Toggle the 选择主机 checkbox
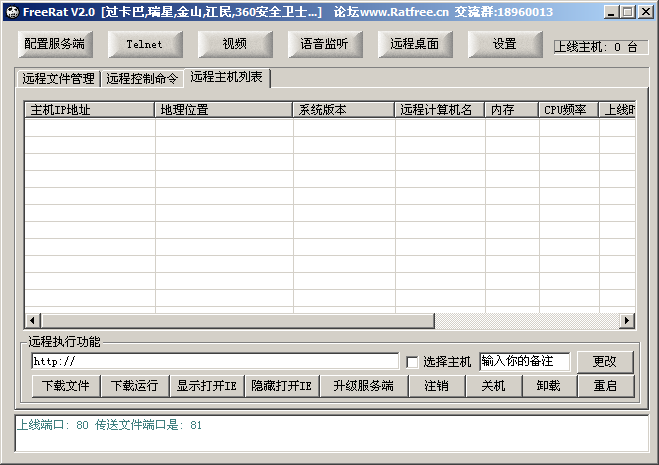 point(412,361)
